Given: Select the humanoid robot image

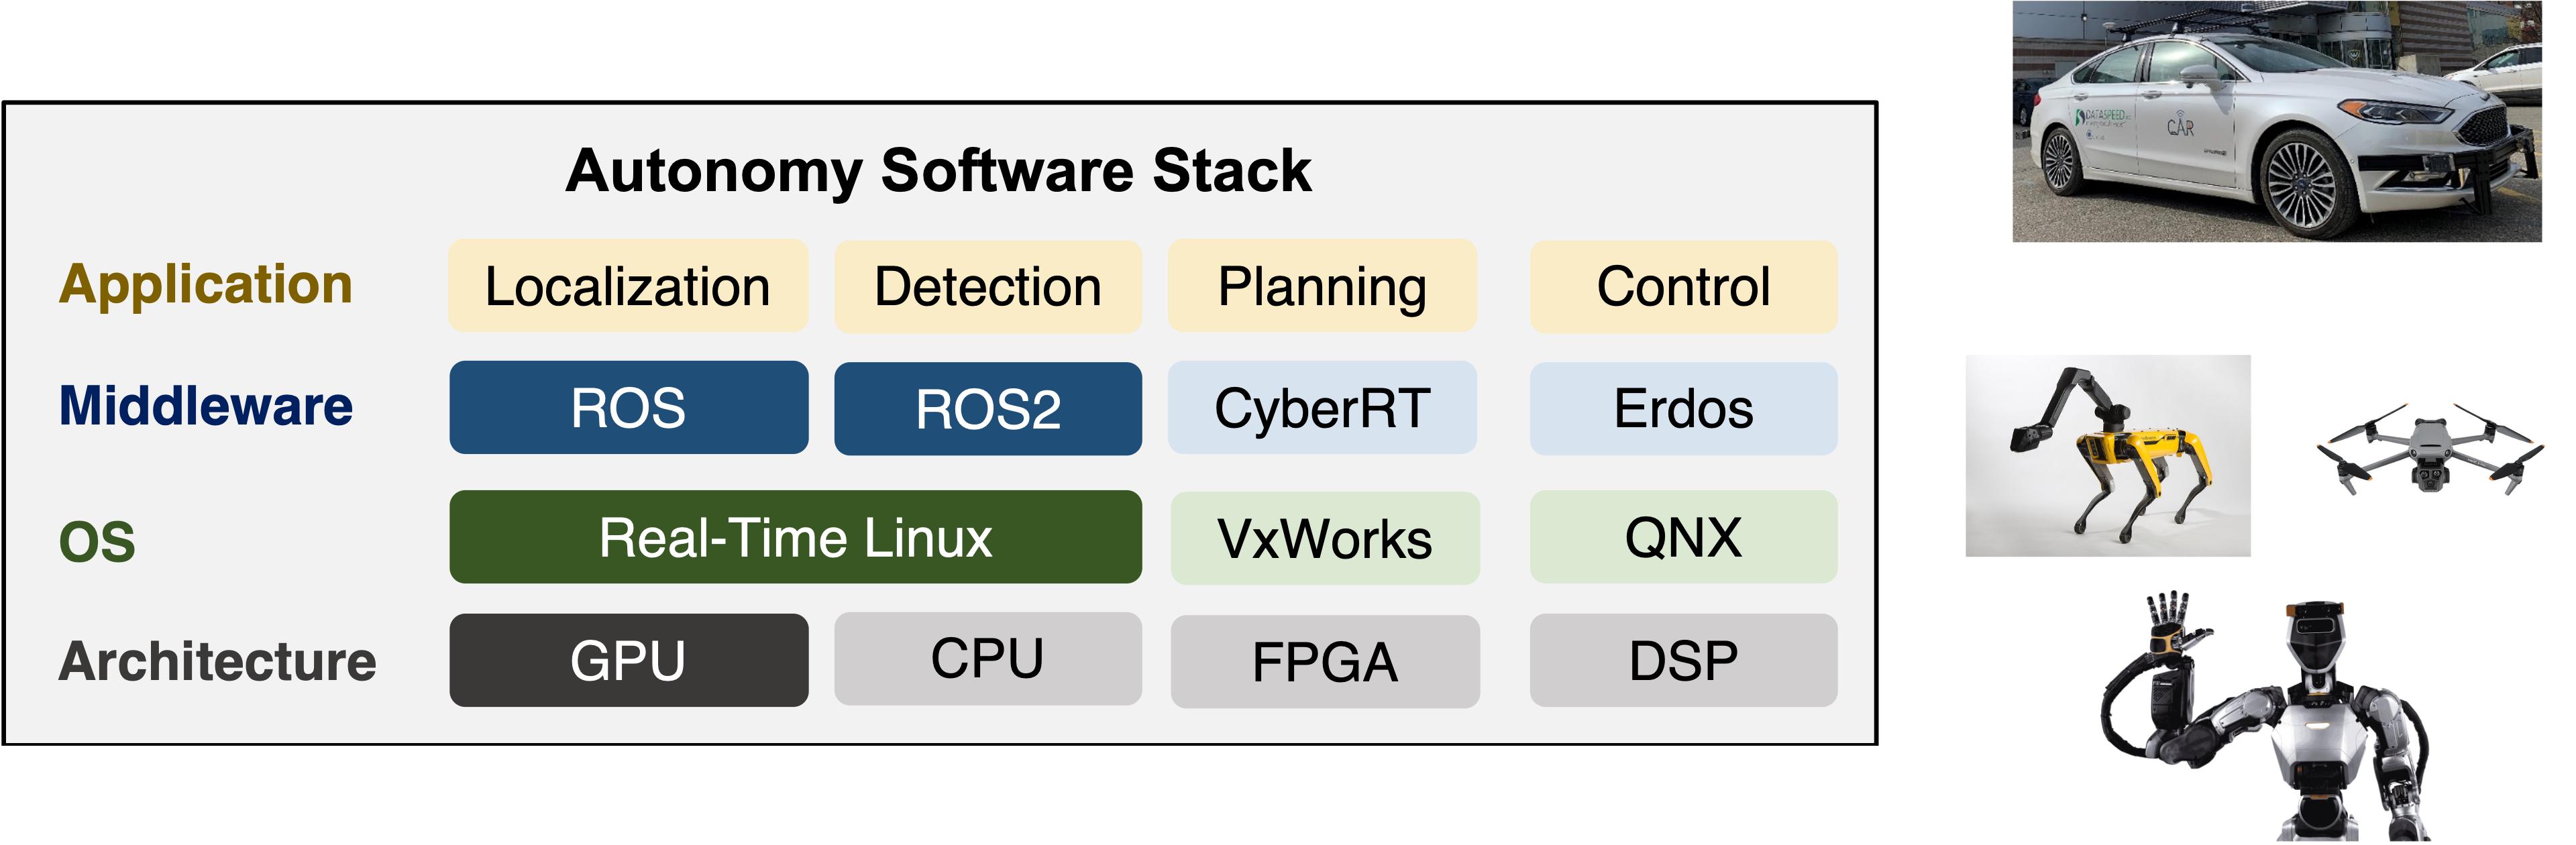Looking at the screenshot, I should point(2276,712).
